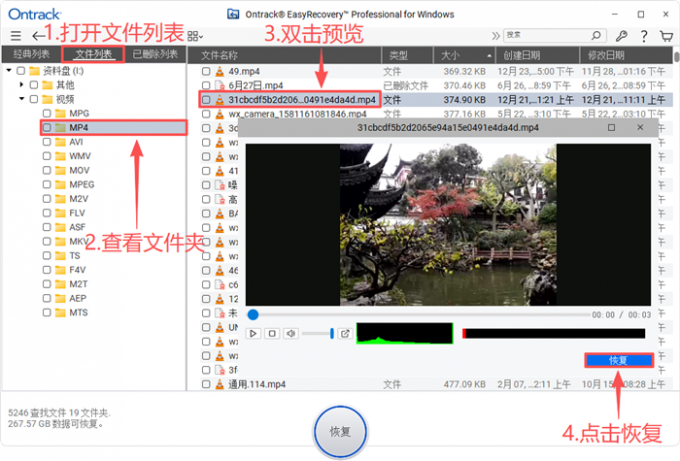Image resolution: width=680 pixels, height=461 pixels.
Task: Check the AVI folder checkbox
Action: [47, 142]
